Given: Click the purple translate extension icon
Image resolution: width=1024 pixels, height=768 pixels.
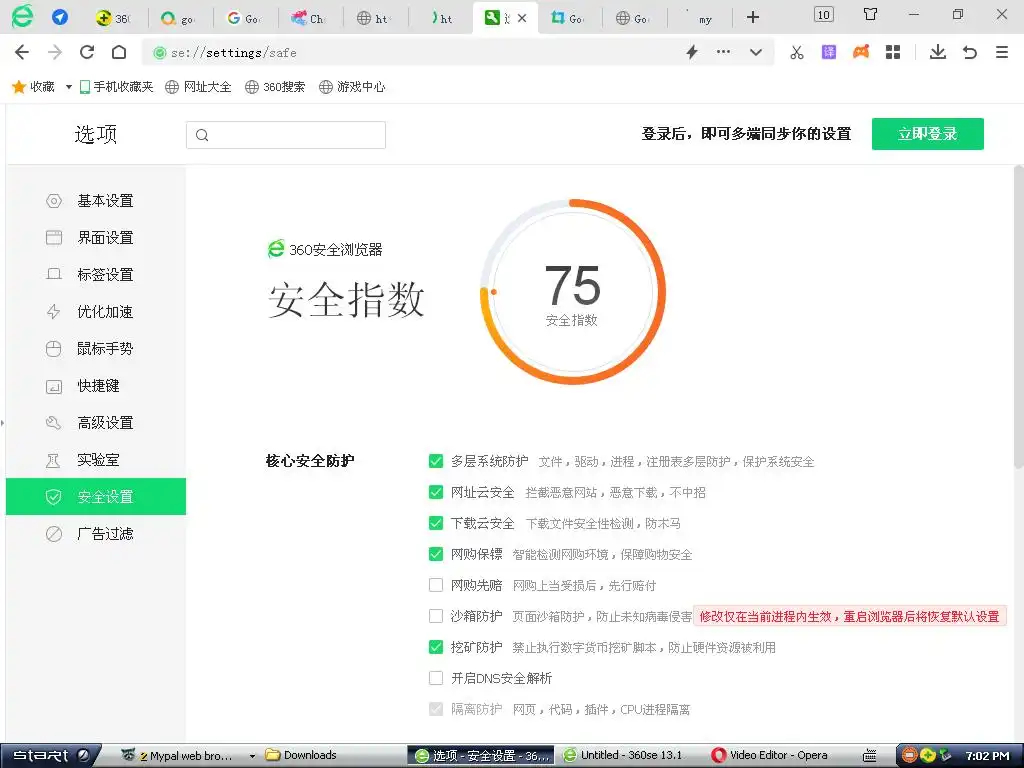Looking at the screenshot, I should pyautogui.click(x=829, y=52).
